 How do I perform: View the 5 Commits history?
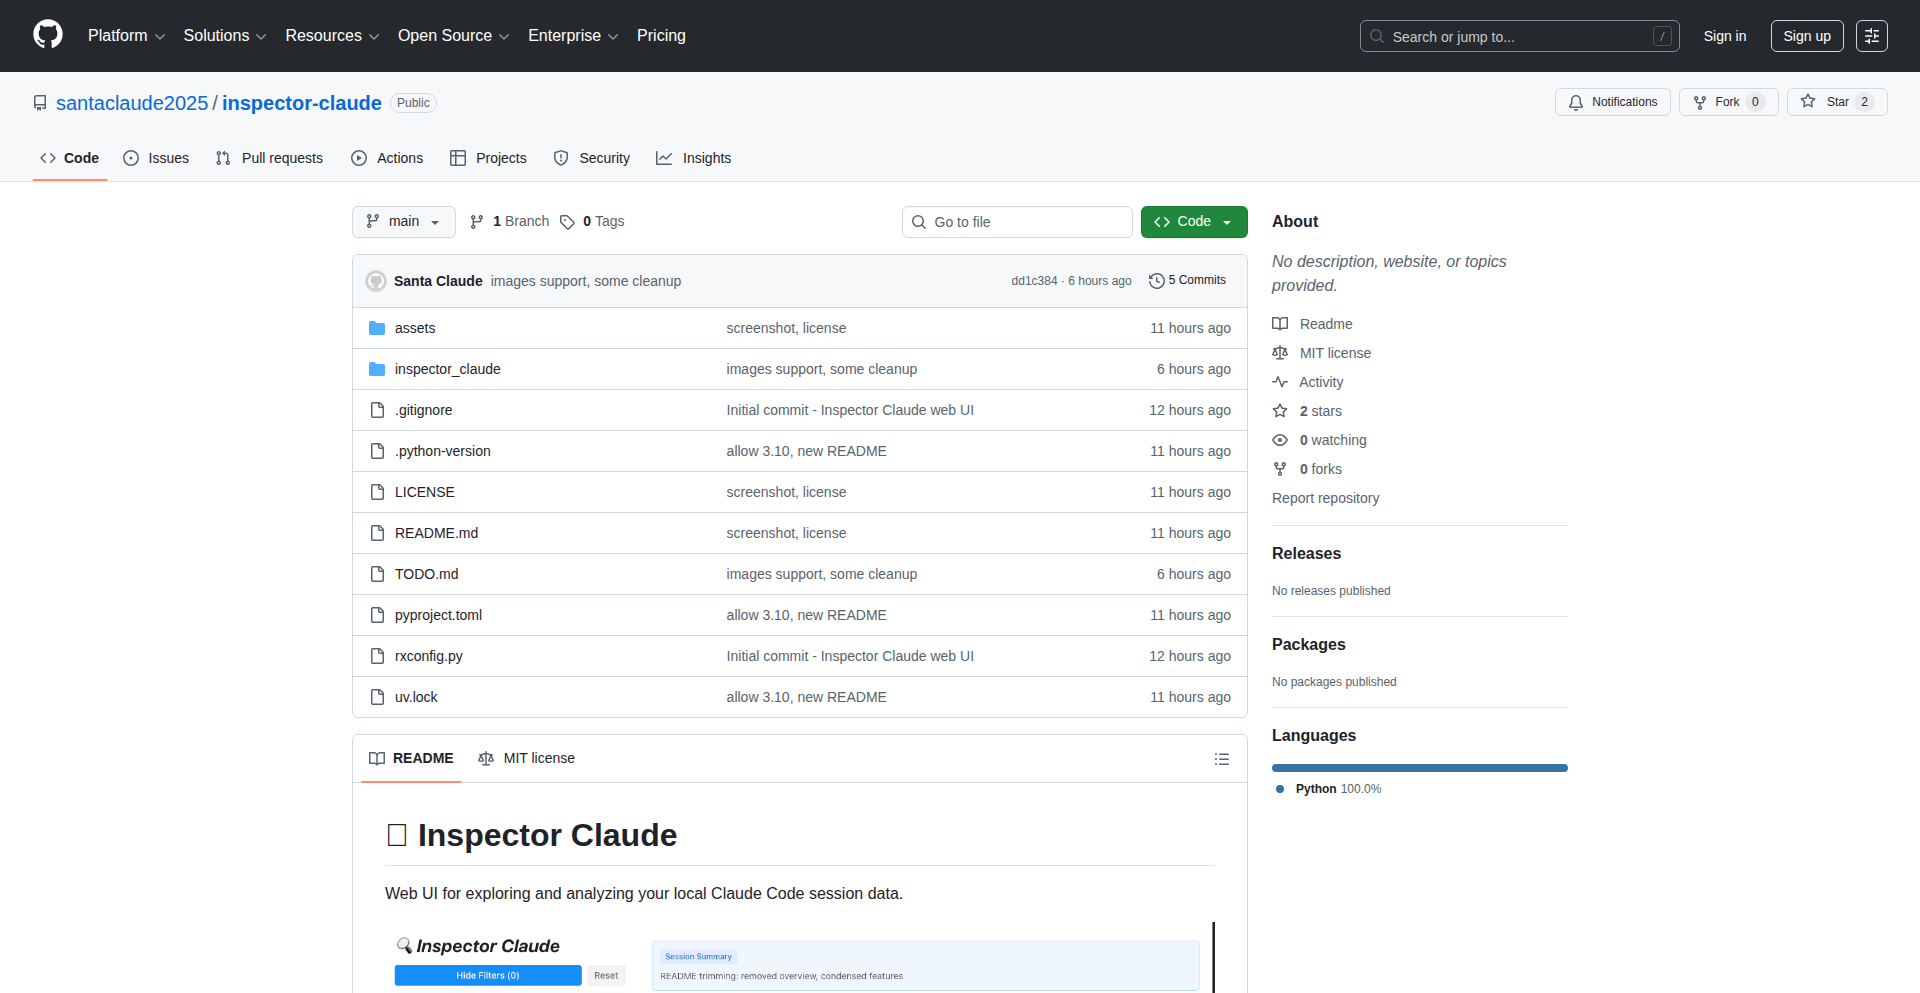point(1187,281)
